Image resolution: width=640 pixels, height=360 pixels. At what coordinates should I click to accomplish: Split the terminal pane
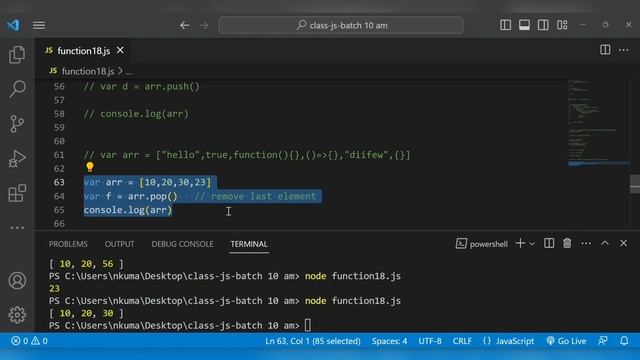coord(549,243)
